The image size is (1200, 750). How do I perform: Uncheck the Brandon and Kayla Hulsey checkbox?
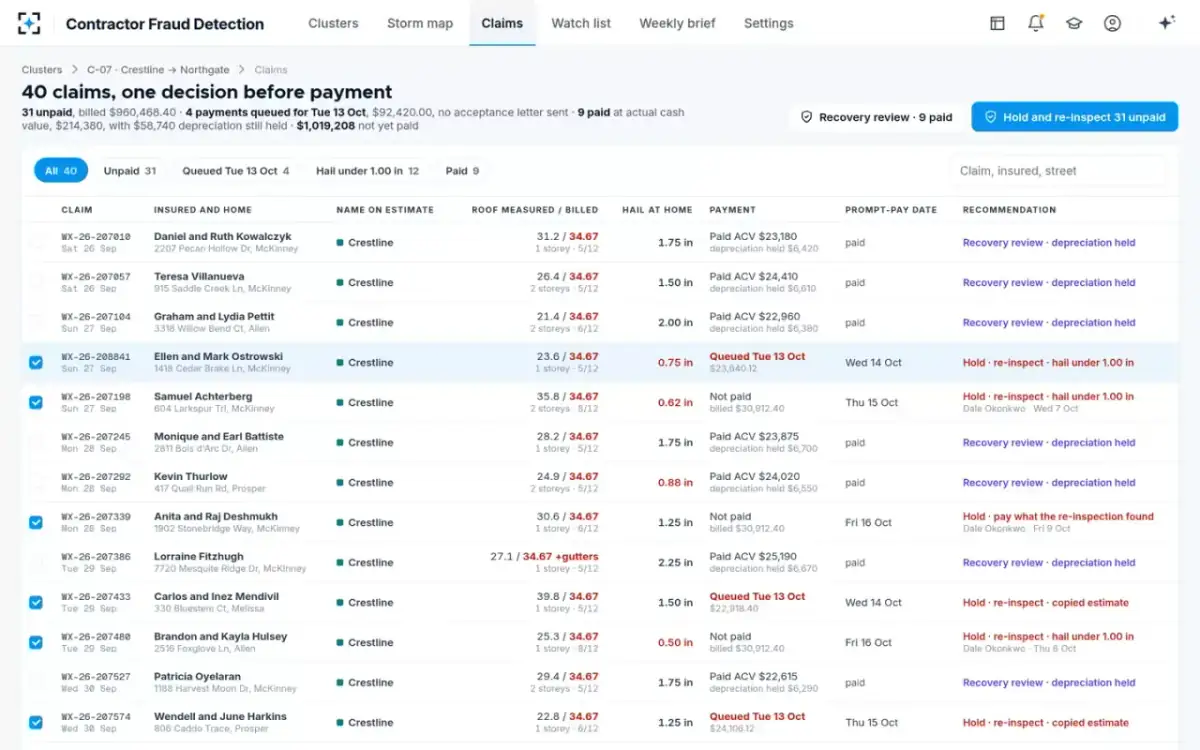[36, 642]
